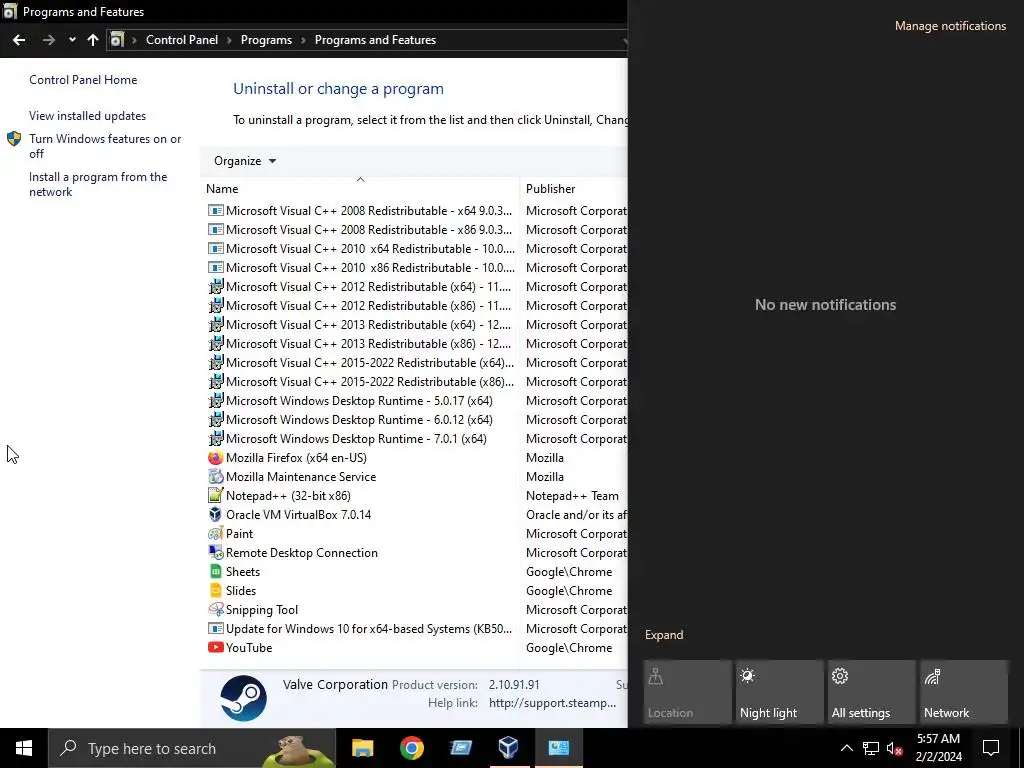Go back with the back arrow

pyautogui.click(x=19, y=40)
